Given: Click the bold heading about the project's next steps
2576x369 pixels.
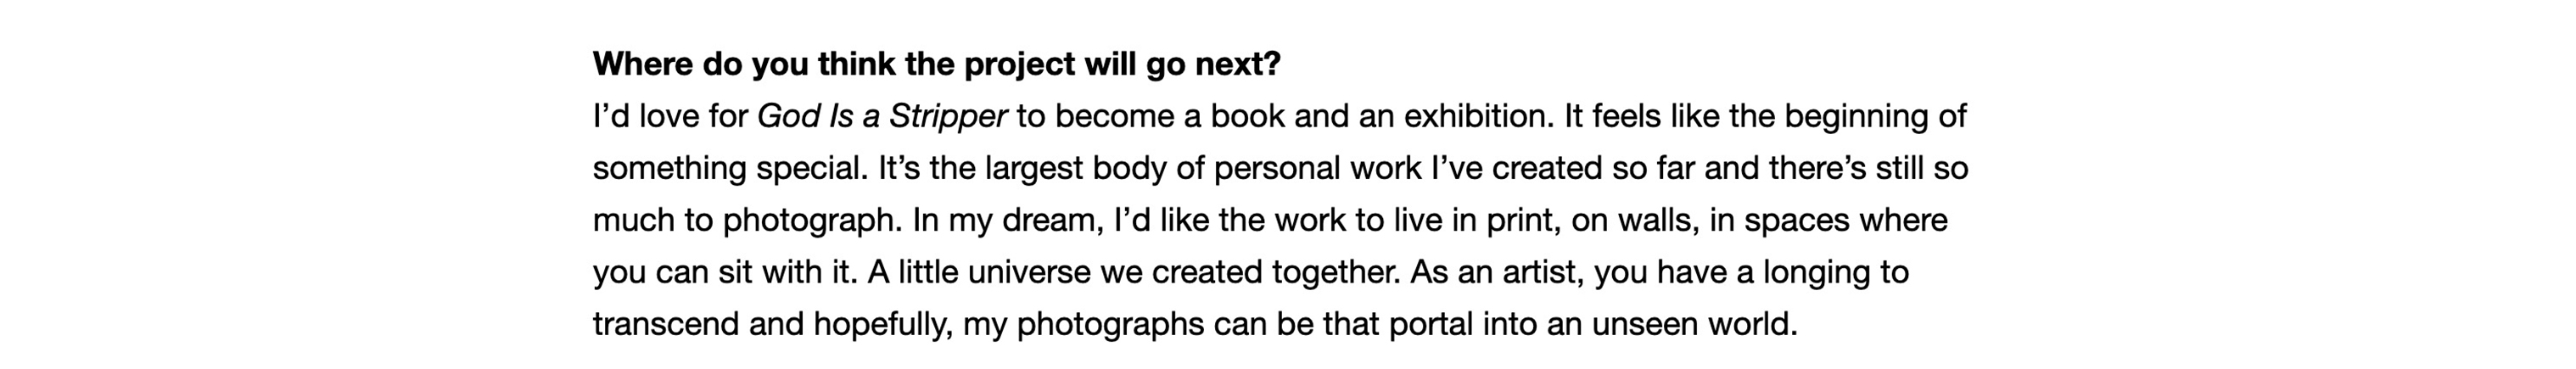Looking at the screenshot, I should point(936,64).
